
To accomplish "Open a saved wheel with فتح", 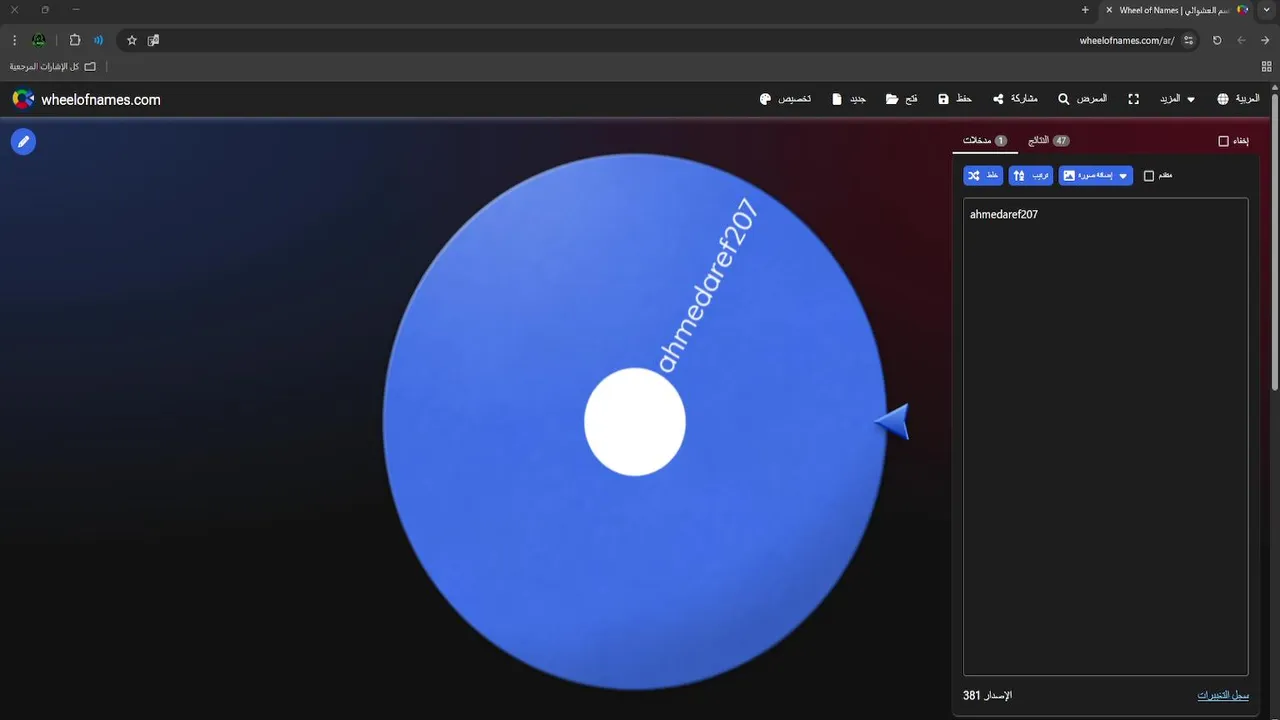I will pyautogui.click(x=902, y=99).
